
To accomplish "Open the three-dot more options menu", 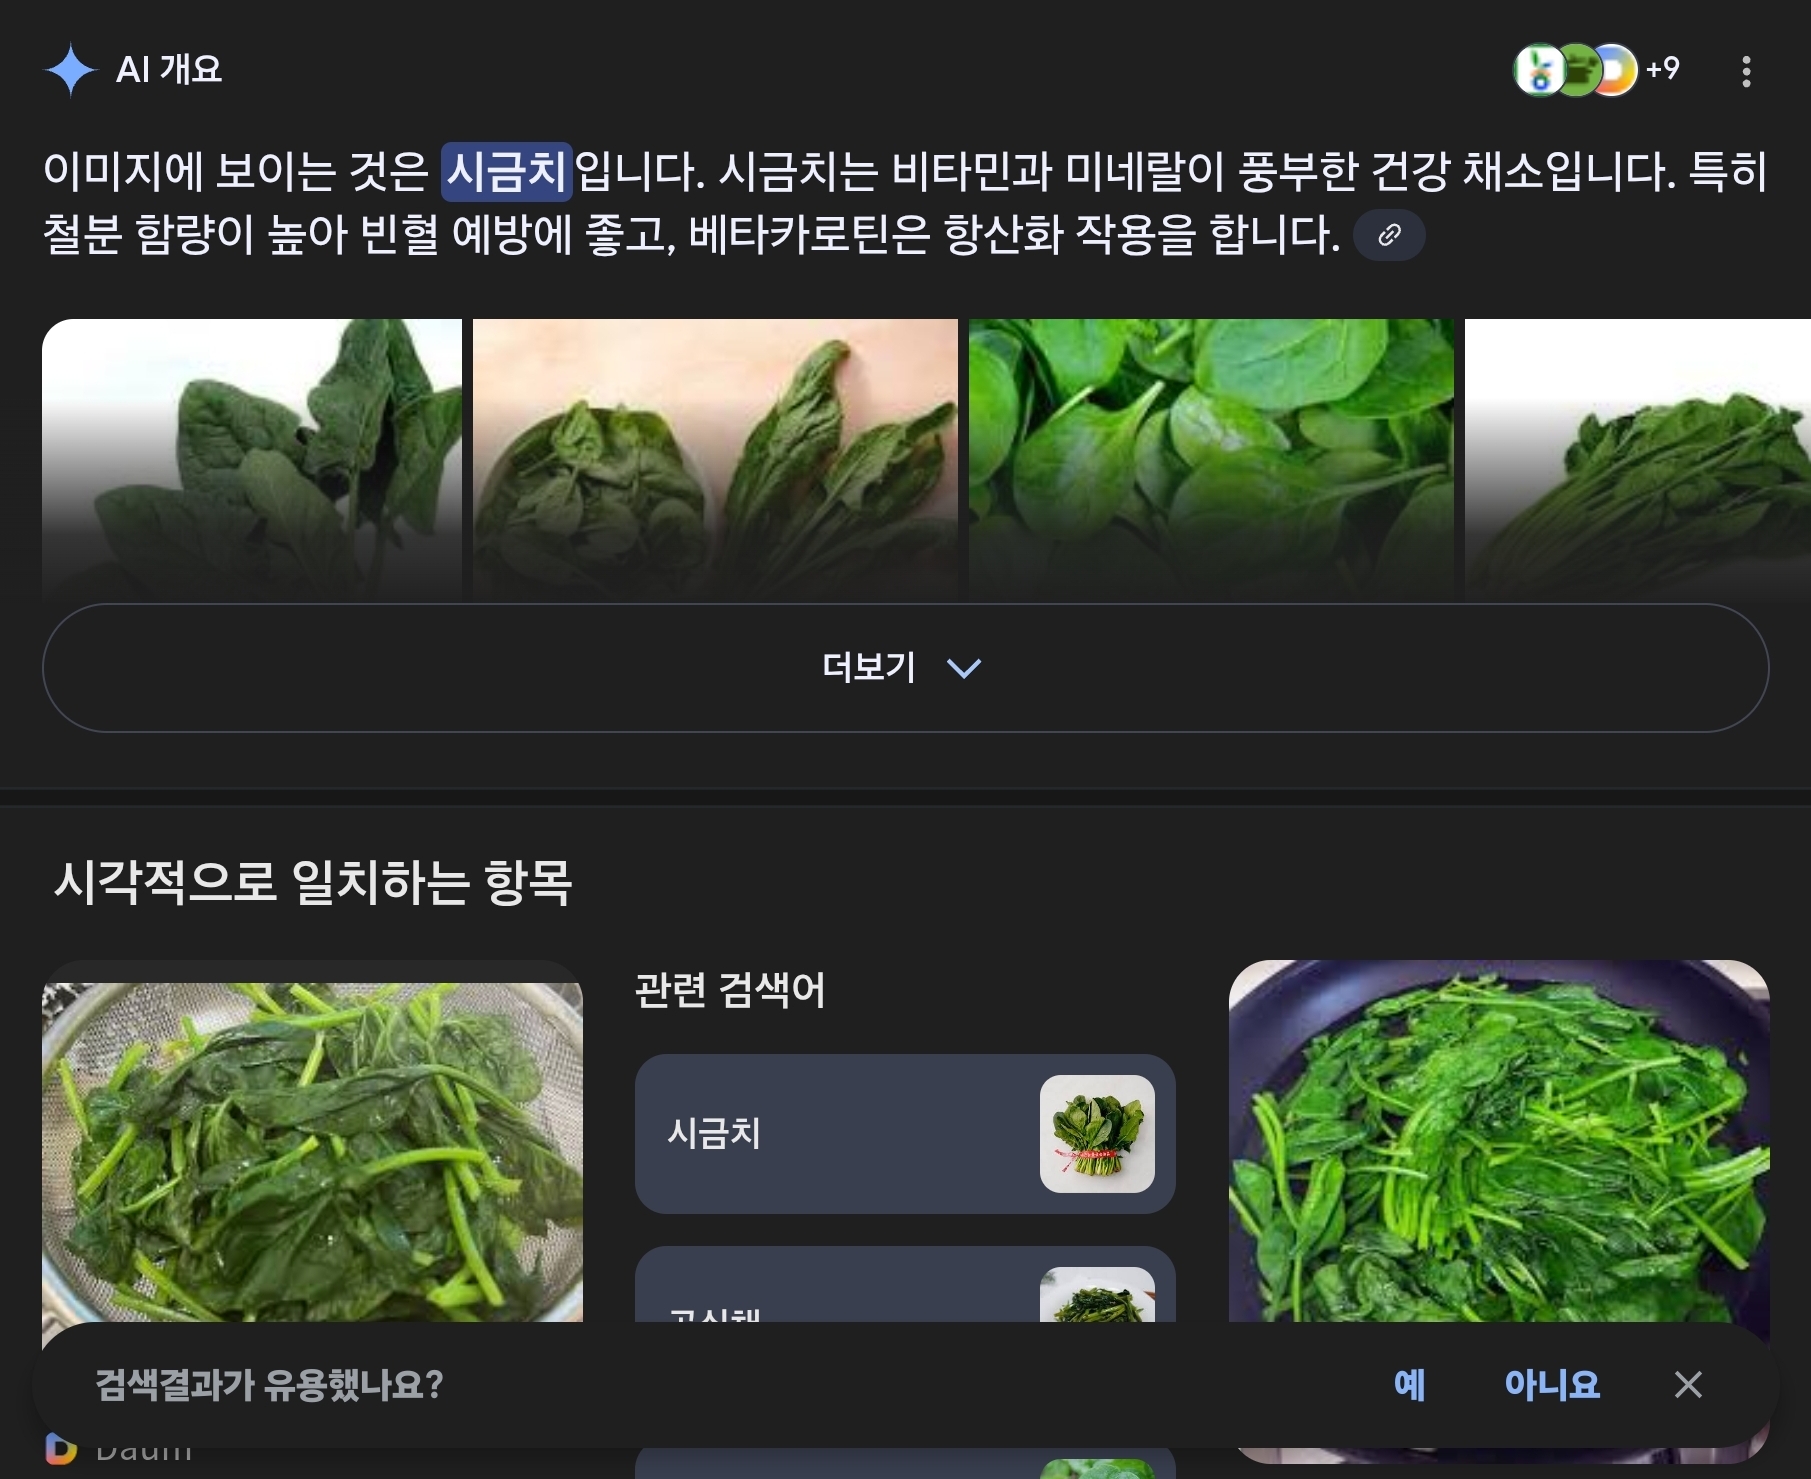I will [x=1746, y=71].
